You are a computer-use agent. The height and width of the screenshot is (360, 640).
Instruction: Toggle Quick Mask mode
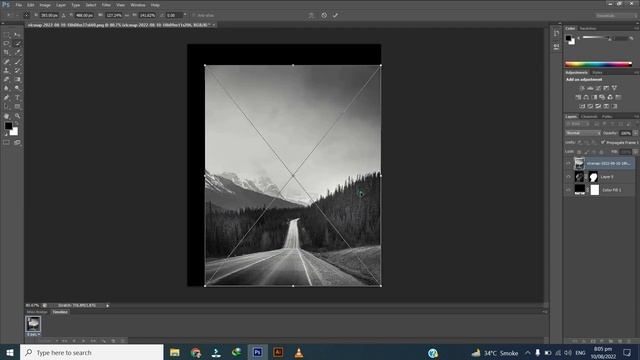[7, 142]
